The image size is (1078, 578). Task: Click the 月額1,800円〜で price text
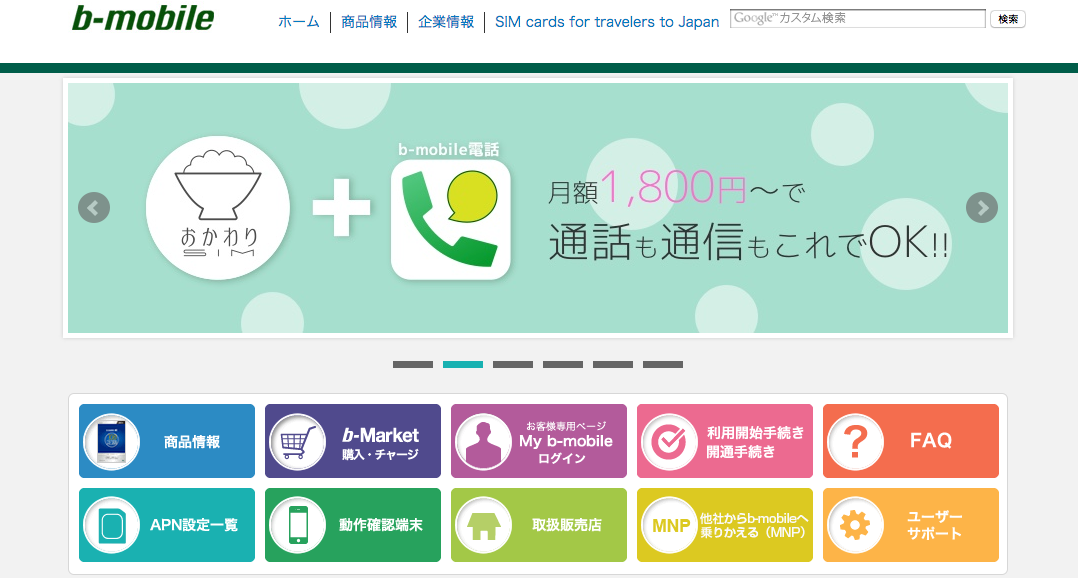[x=676, y=188]
